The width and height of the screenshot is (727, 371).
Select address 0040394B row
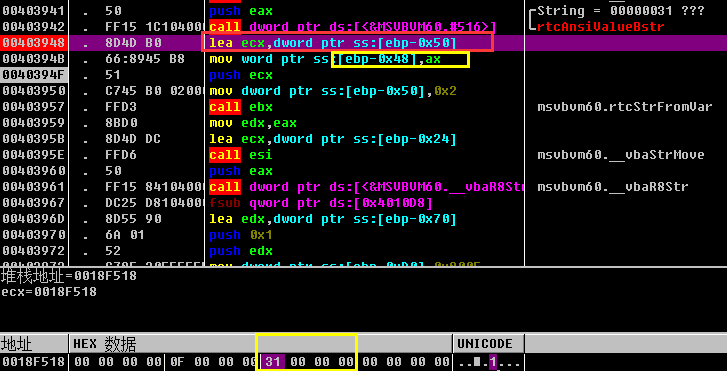(33, 59)
